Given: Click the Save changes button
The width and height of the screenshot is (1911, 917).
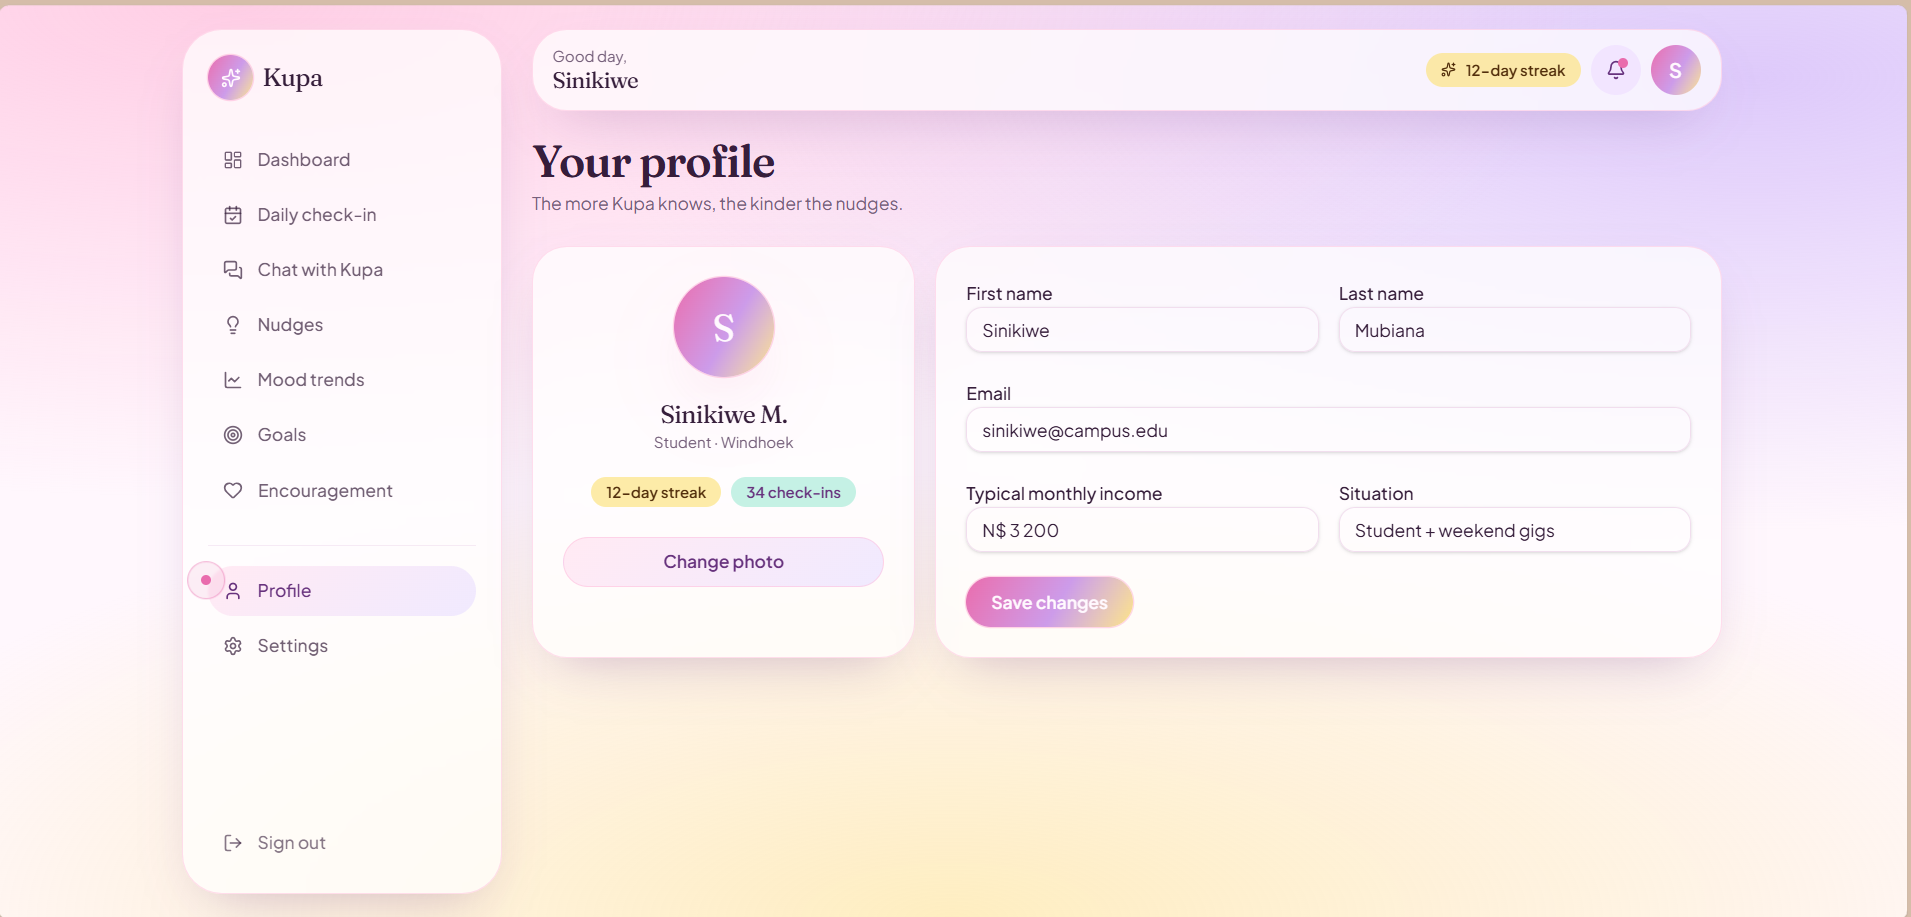Looking at the screenshot, I should tap(1049, 602).
